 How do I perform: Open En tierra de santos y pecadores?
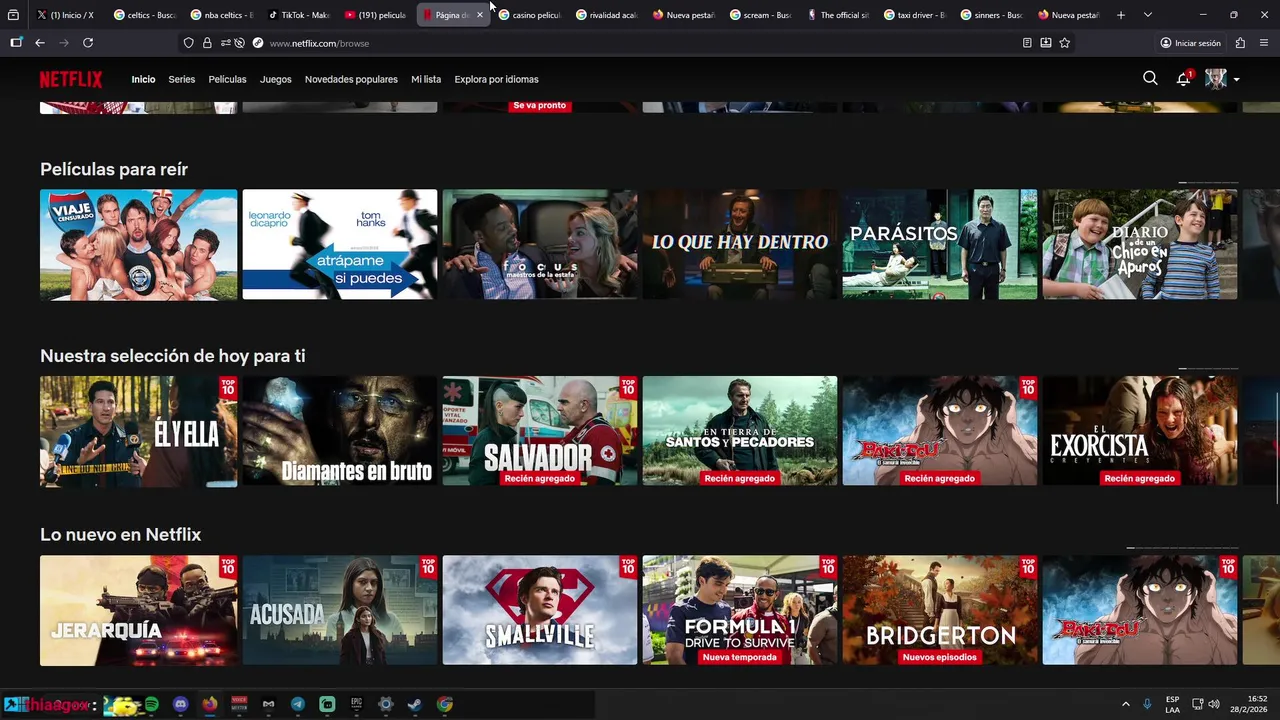tap(740, 431)
